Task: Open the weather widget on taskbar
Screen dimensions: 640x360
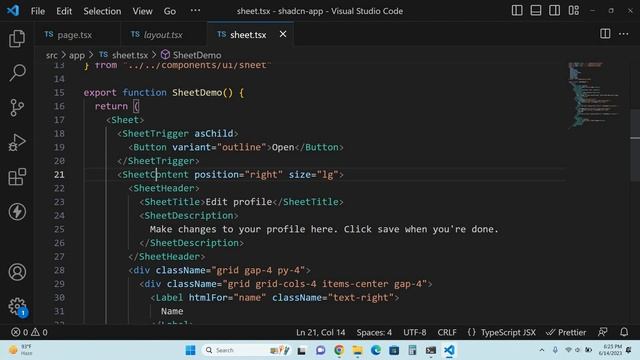Action: point(20,350)
